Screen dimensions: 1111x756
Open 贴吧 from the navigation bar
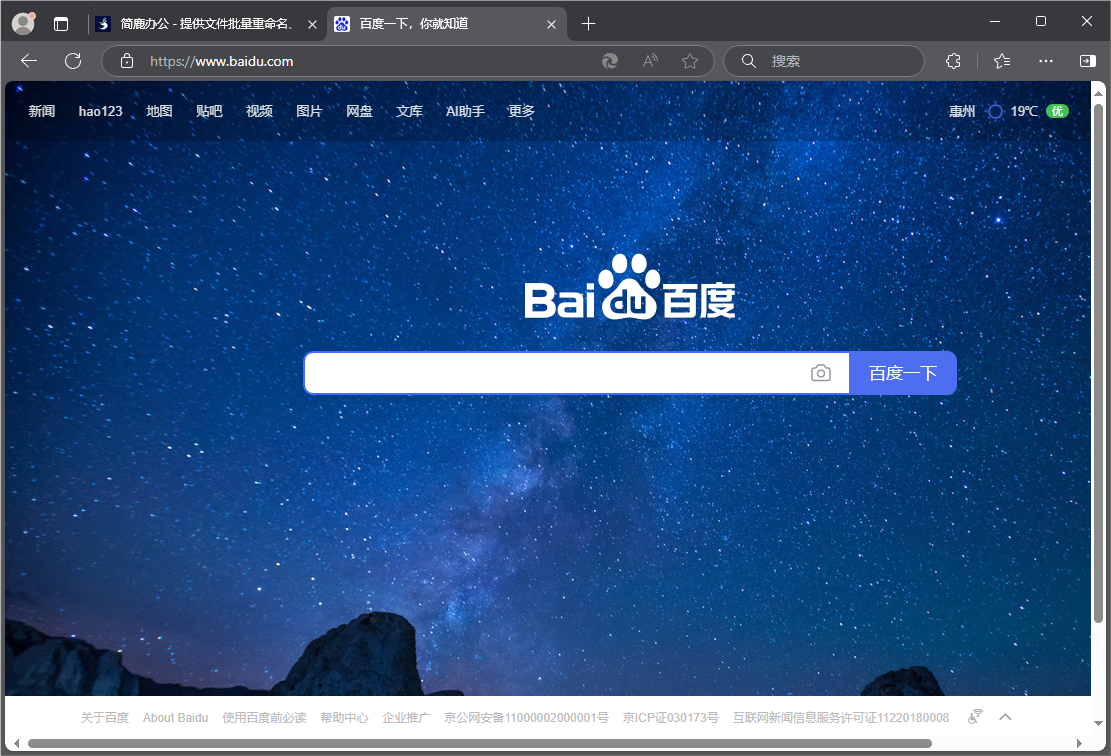[x=209, y=111]
